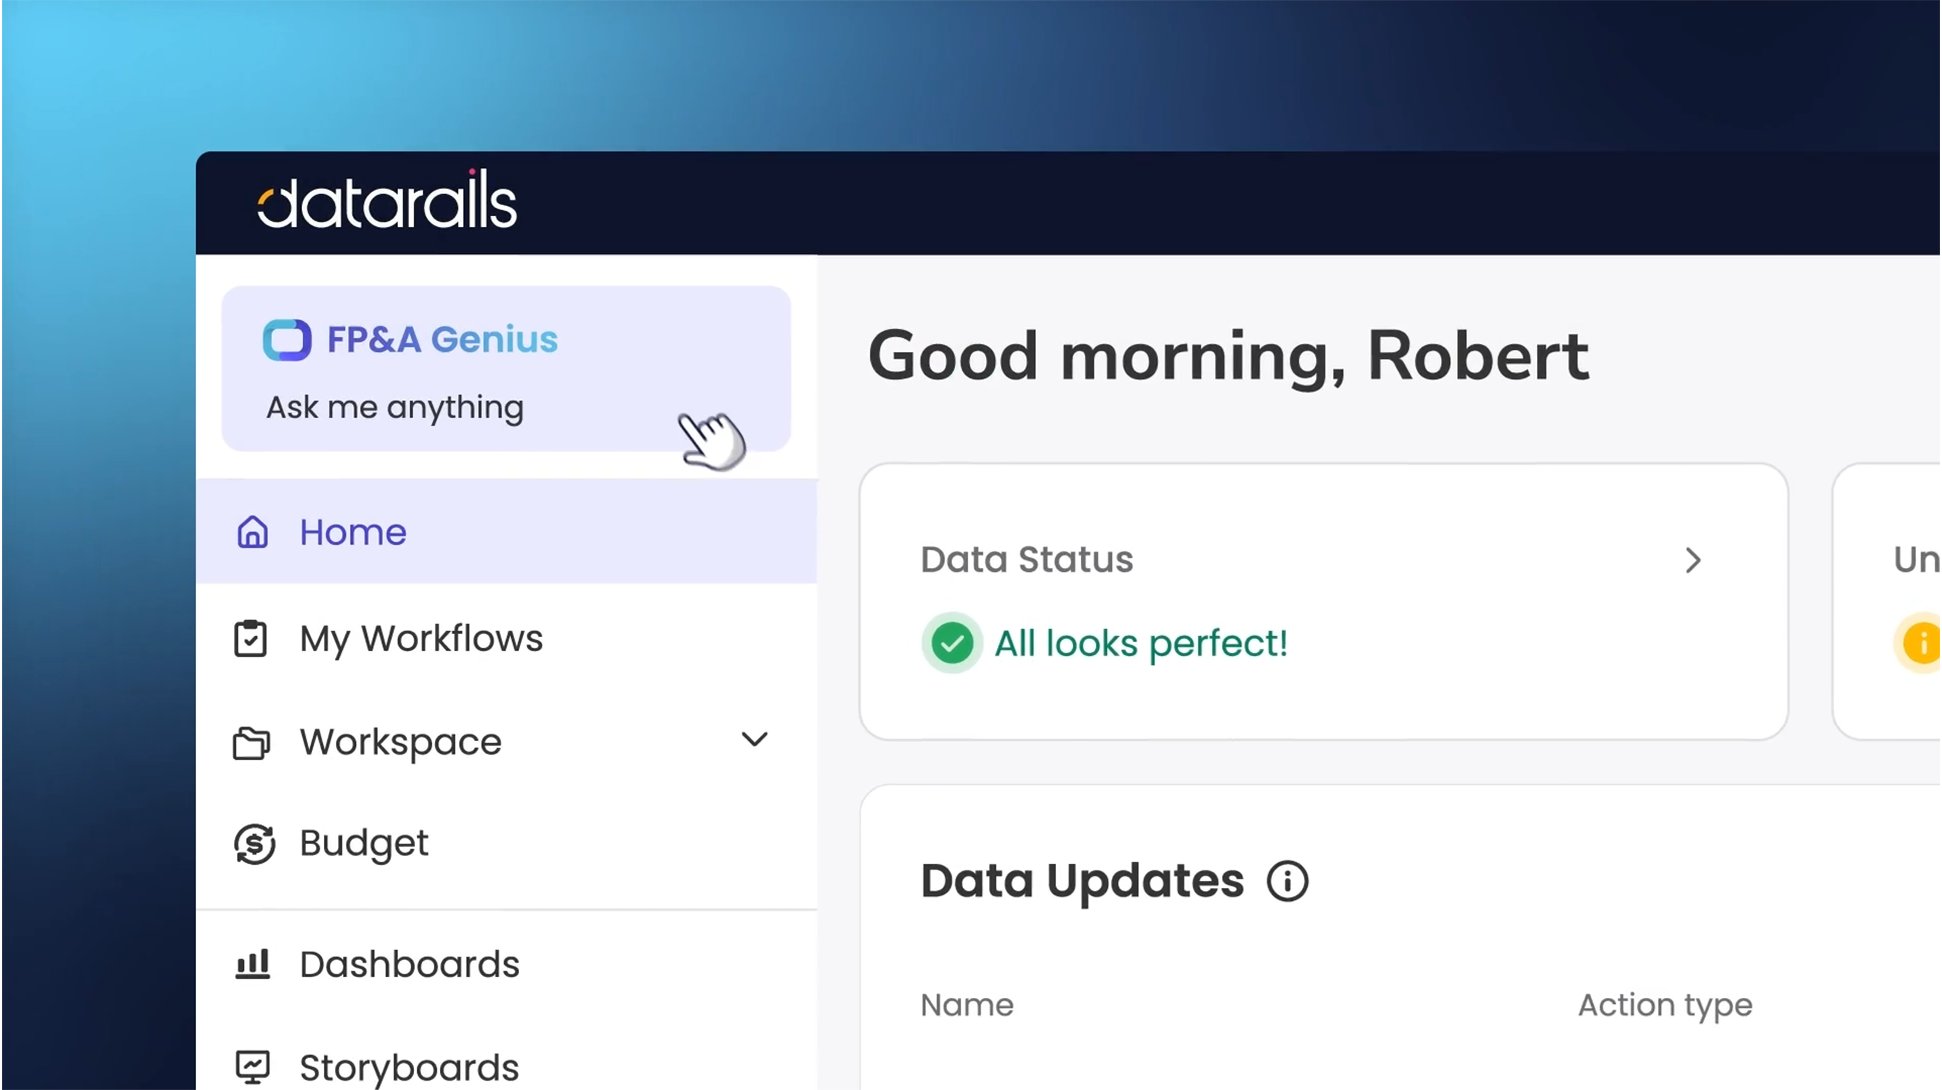Image resolution: width=1942 pixels, height=1090 pixels.
Task: Click the Data Updates info icon
Action: 1288,881
